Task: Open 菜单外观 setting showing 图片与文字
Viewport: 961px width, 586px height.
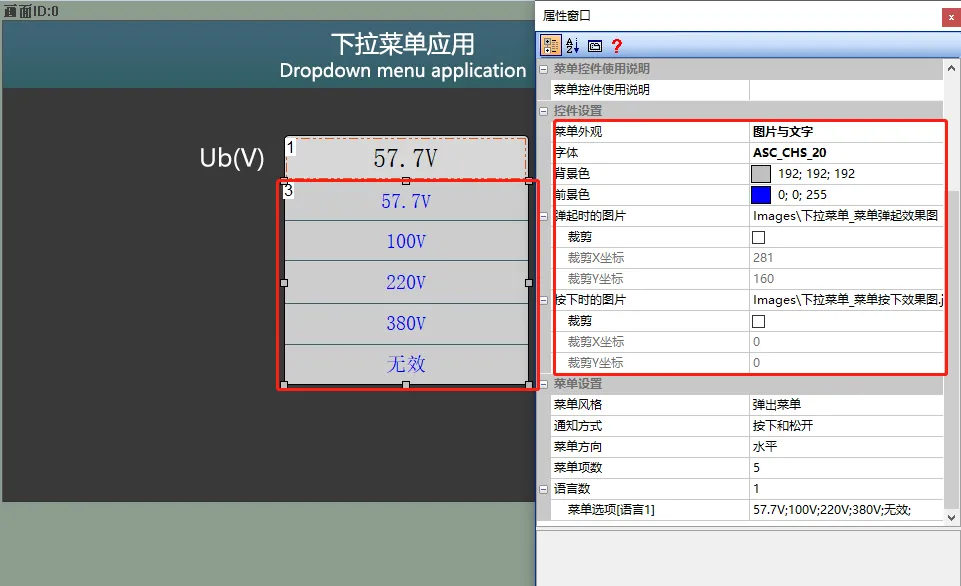Action: coord(800,131)
